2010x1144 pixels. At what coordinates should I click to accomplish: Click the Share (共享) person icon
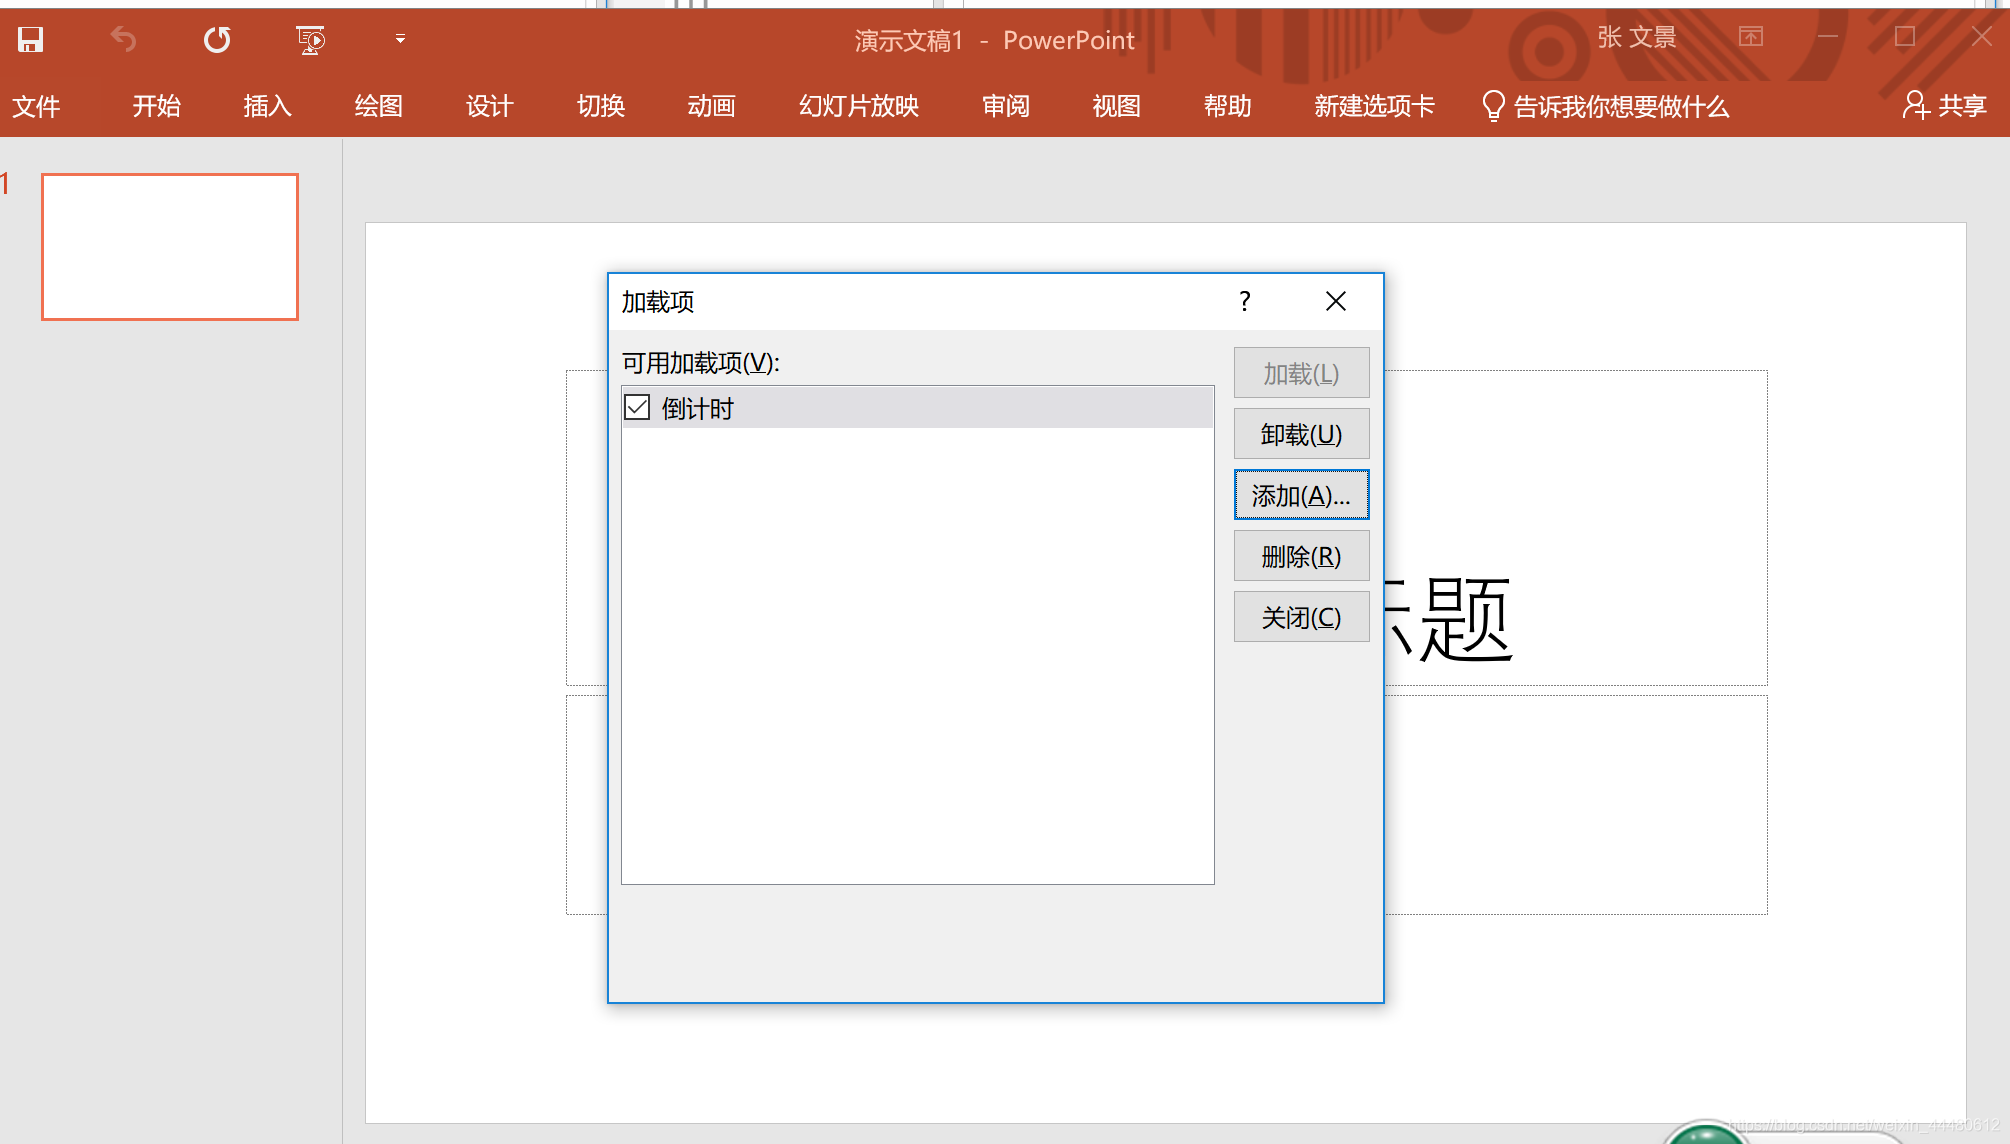pos(1915,105)
